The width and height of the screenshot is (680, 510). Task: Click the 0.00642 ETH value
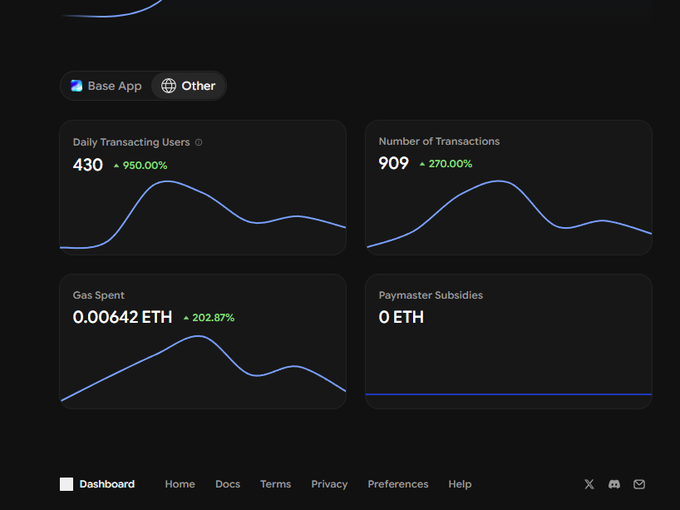click(x=123, y=317)
